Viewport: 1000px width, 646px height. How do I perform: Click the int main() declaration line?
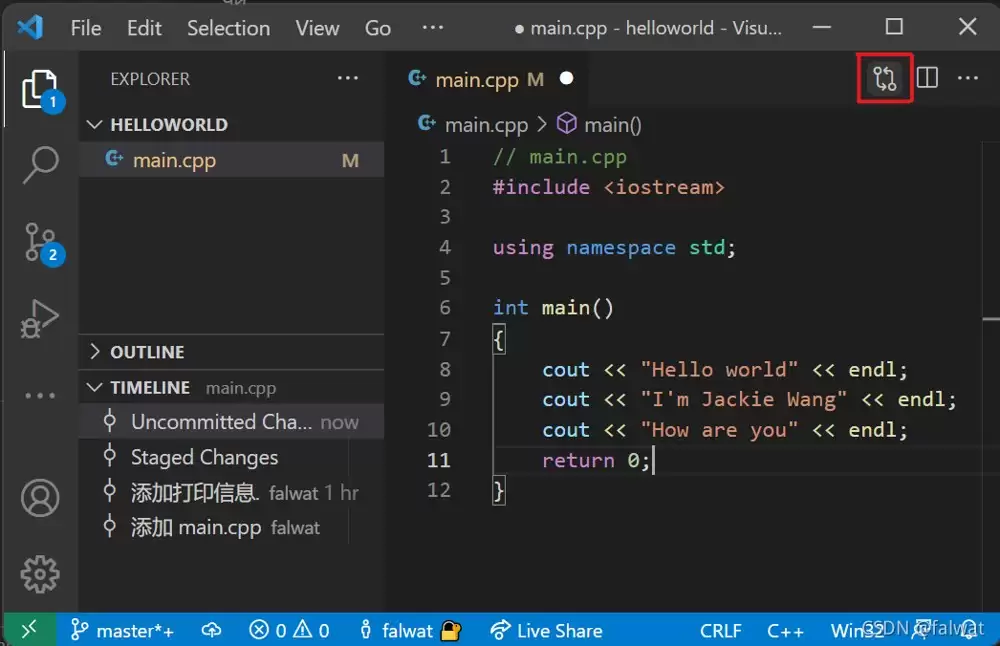click(x=553, y=308)
